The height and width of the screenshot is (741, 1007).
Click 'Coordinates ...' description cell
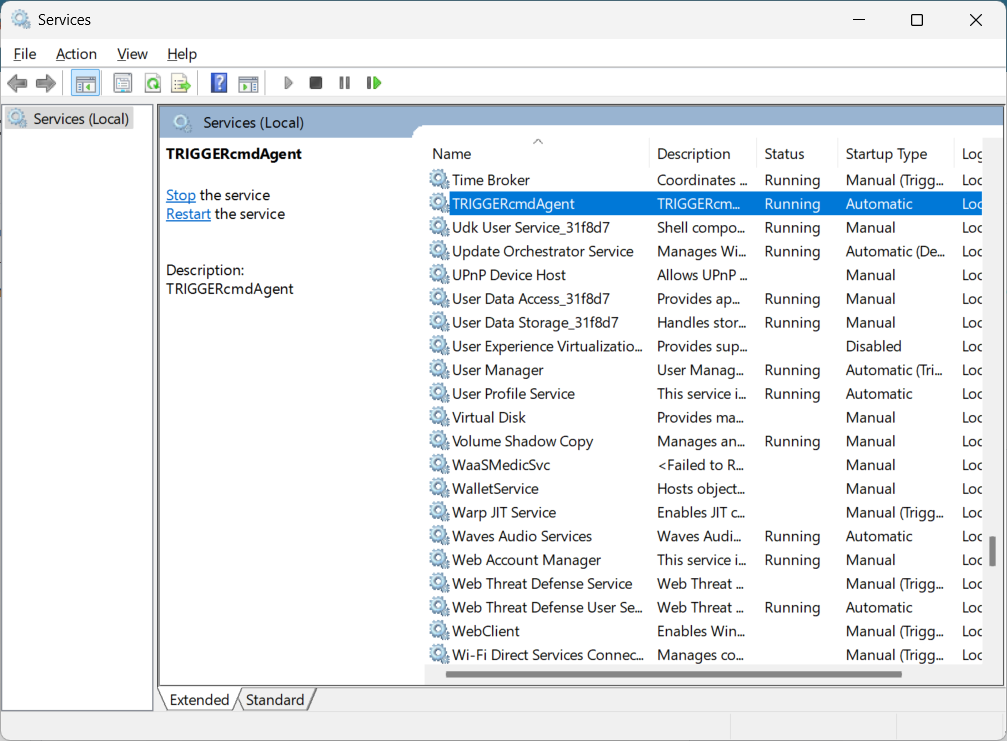pyautogui.click(x=702, y=180)
